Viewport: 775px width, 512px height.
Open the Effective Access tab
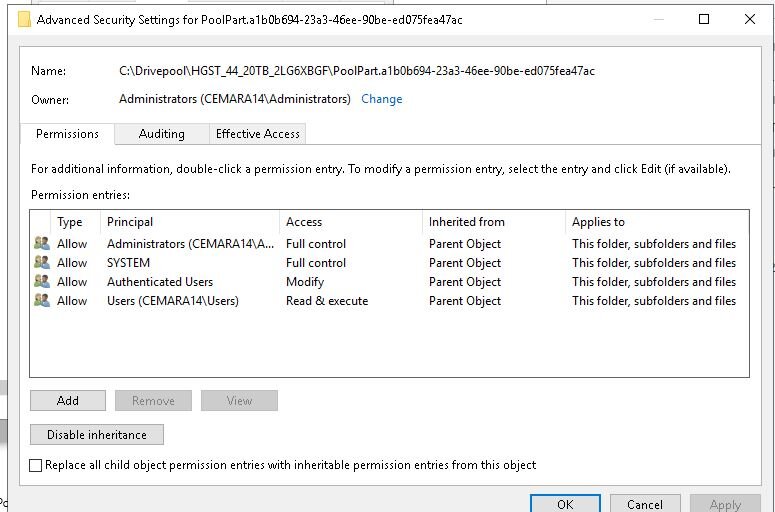(x=258, y=134)
